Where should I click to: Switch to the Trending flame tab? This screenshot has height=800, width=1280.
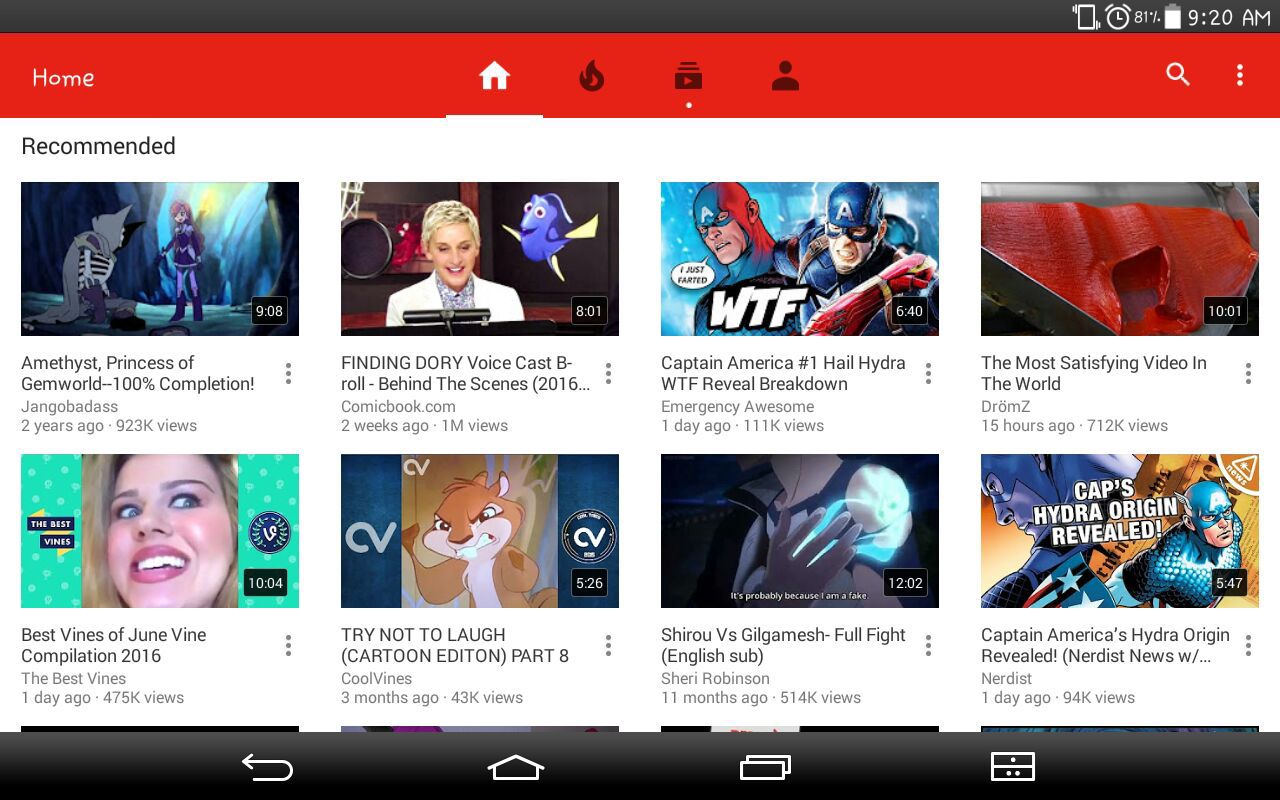click(592, 76)
